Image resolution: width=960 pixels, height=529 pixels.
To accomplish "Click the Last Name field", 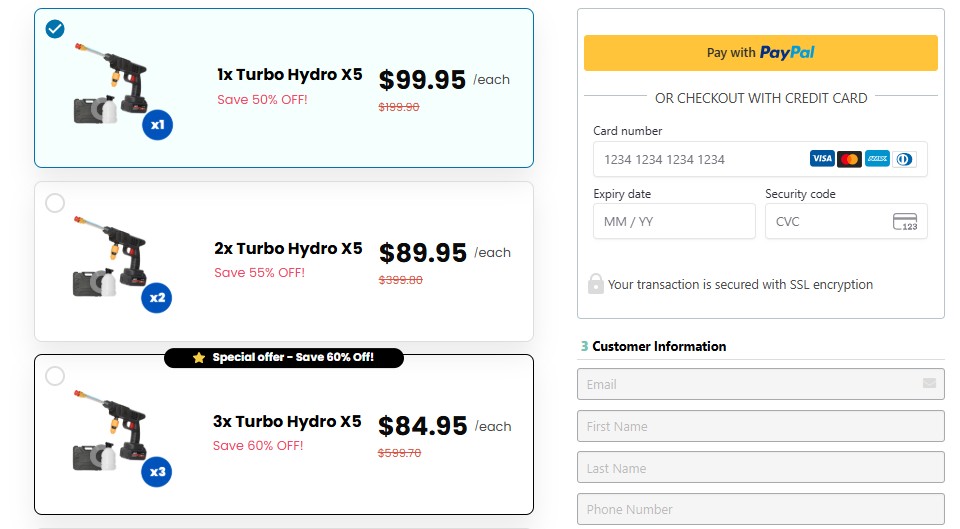I will pyautogui.click(x=760, y=468).
